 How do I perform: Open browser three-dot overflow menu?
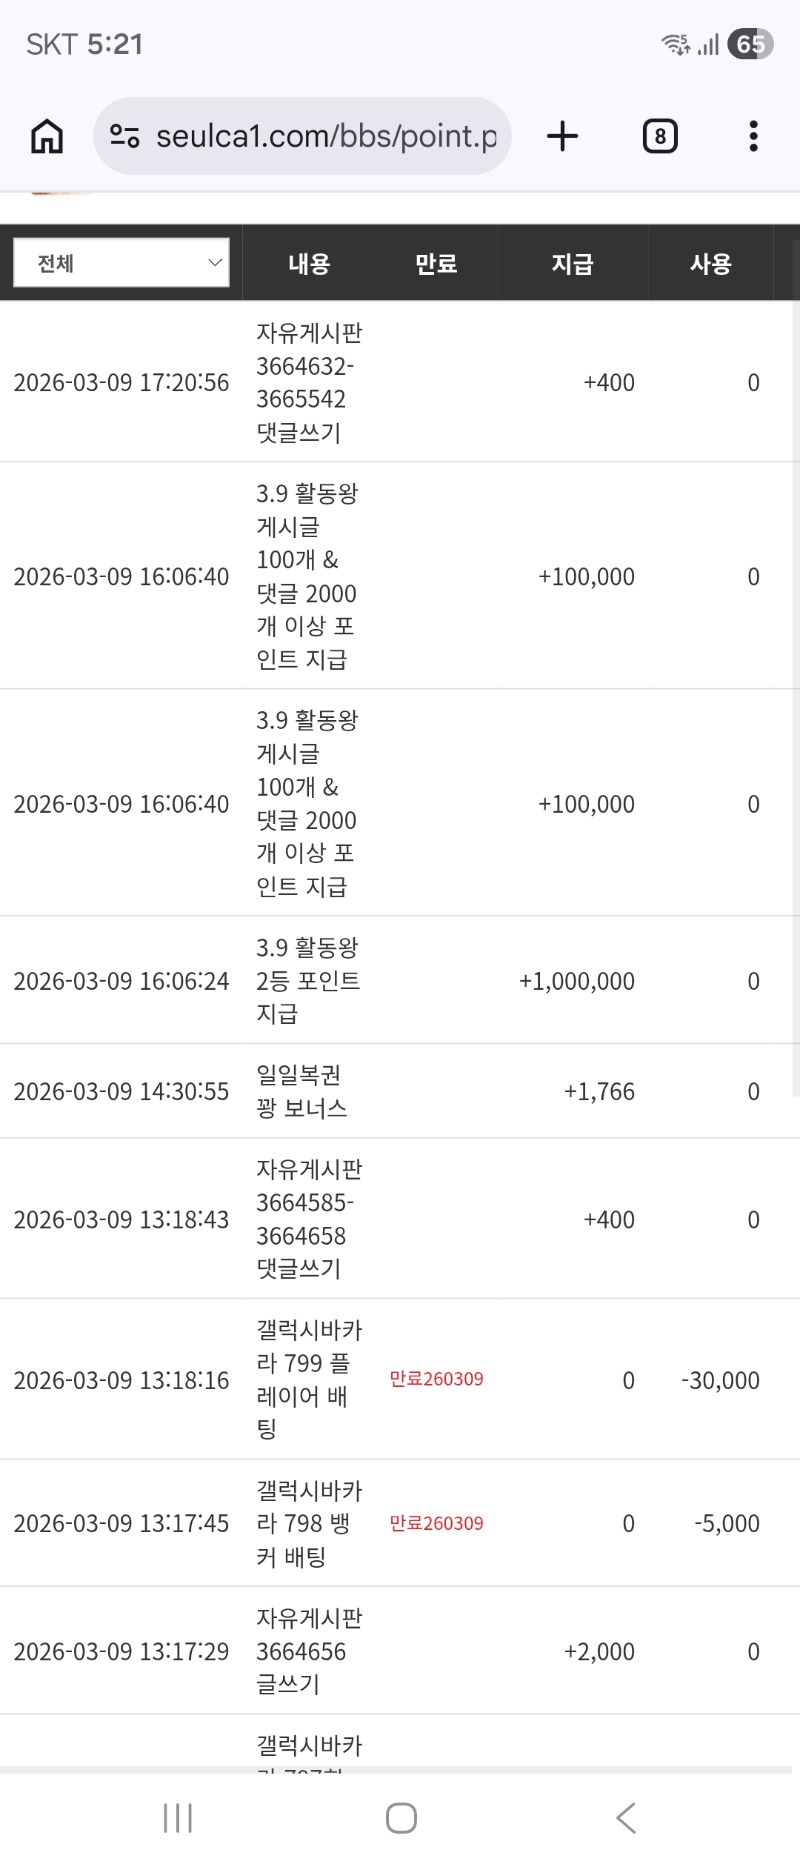pos(753,136)
